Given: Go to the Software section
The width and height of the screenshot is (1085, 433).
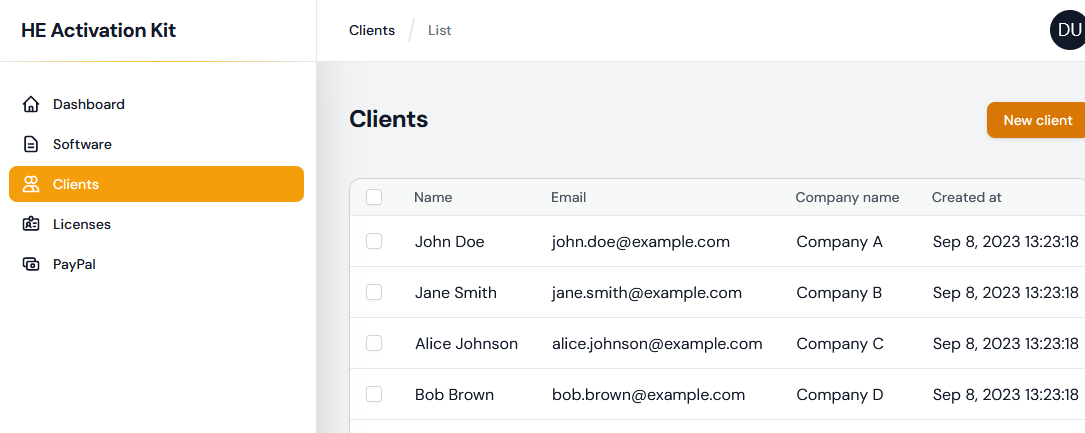Looking at the screenshot, I should [x=82, y=144].
